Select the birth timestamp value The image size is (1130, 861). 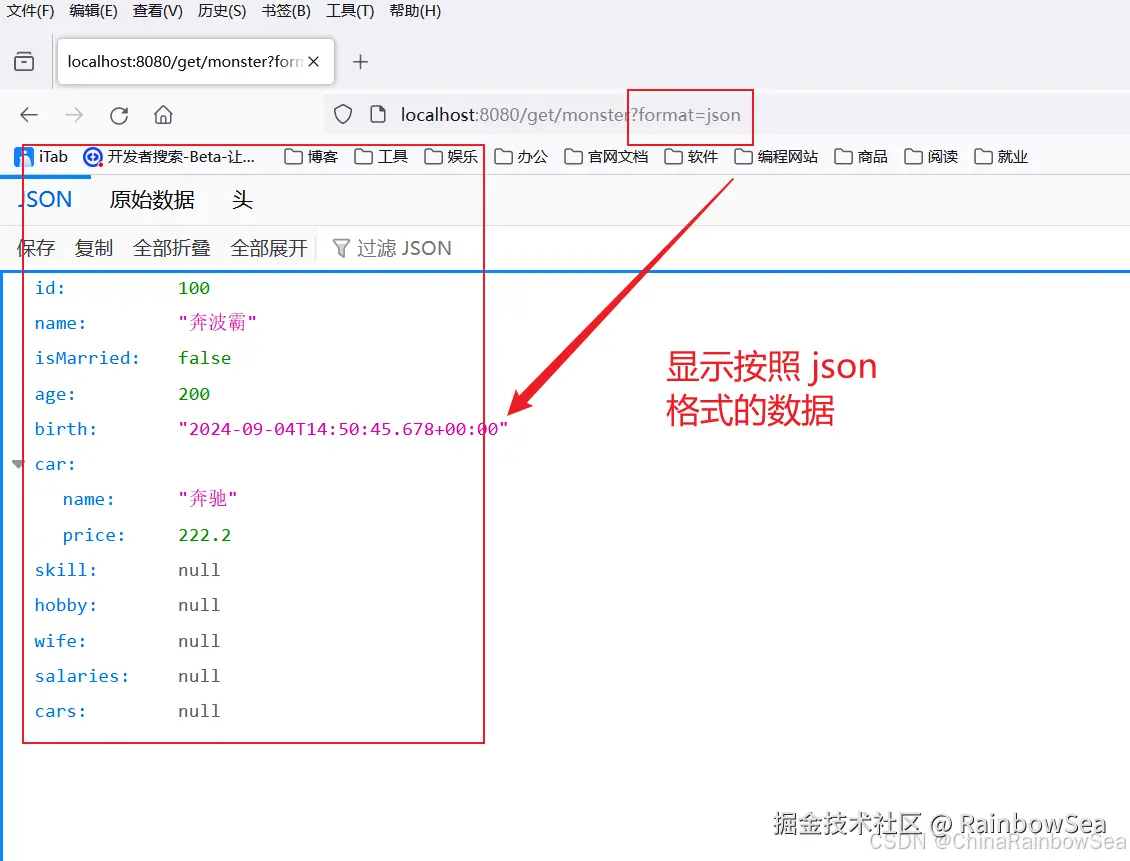pos(343,429)
